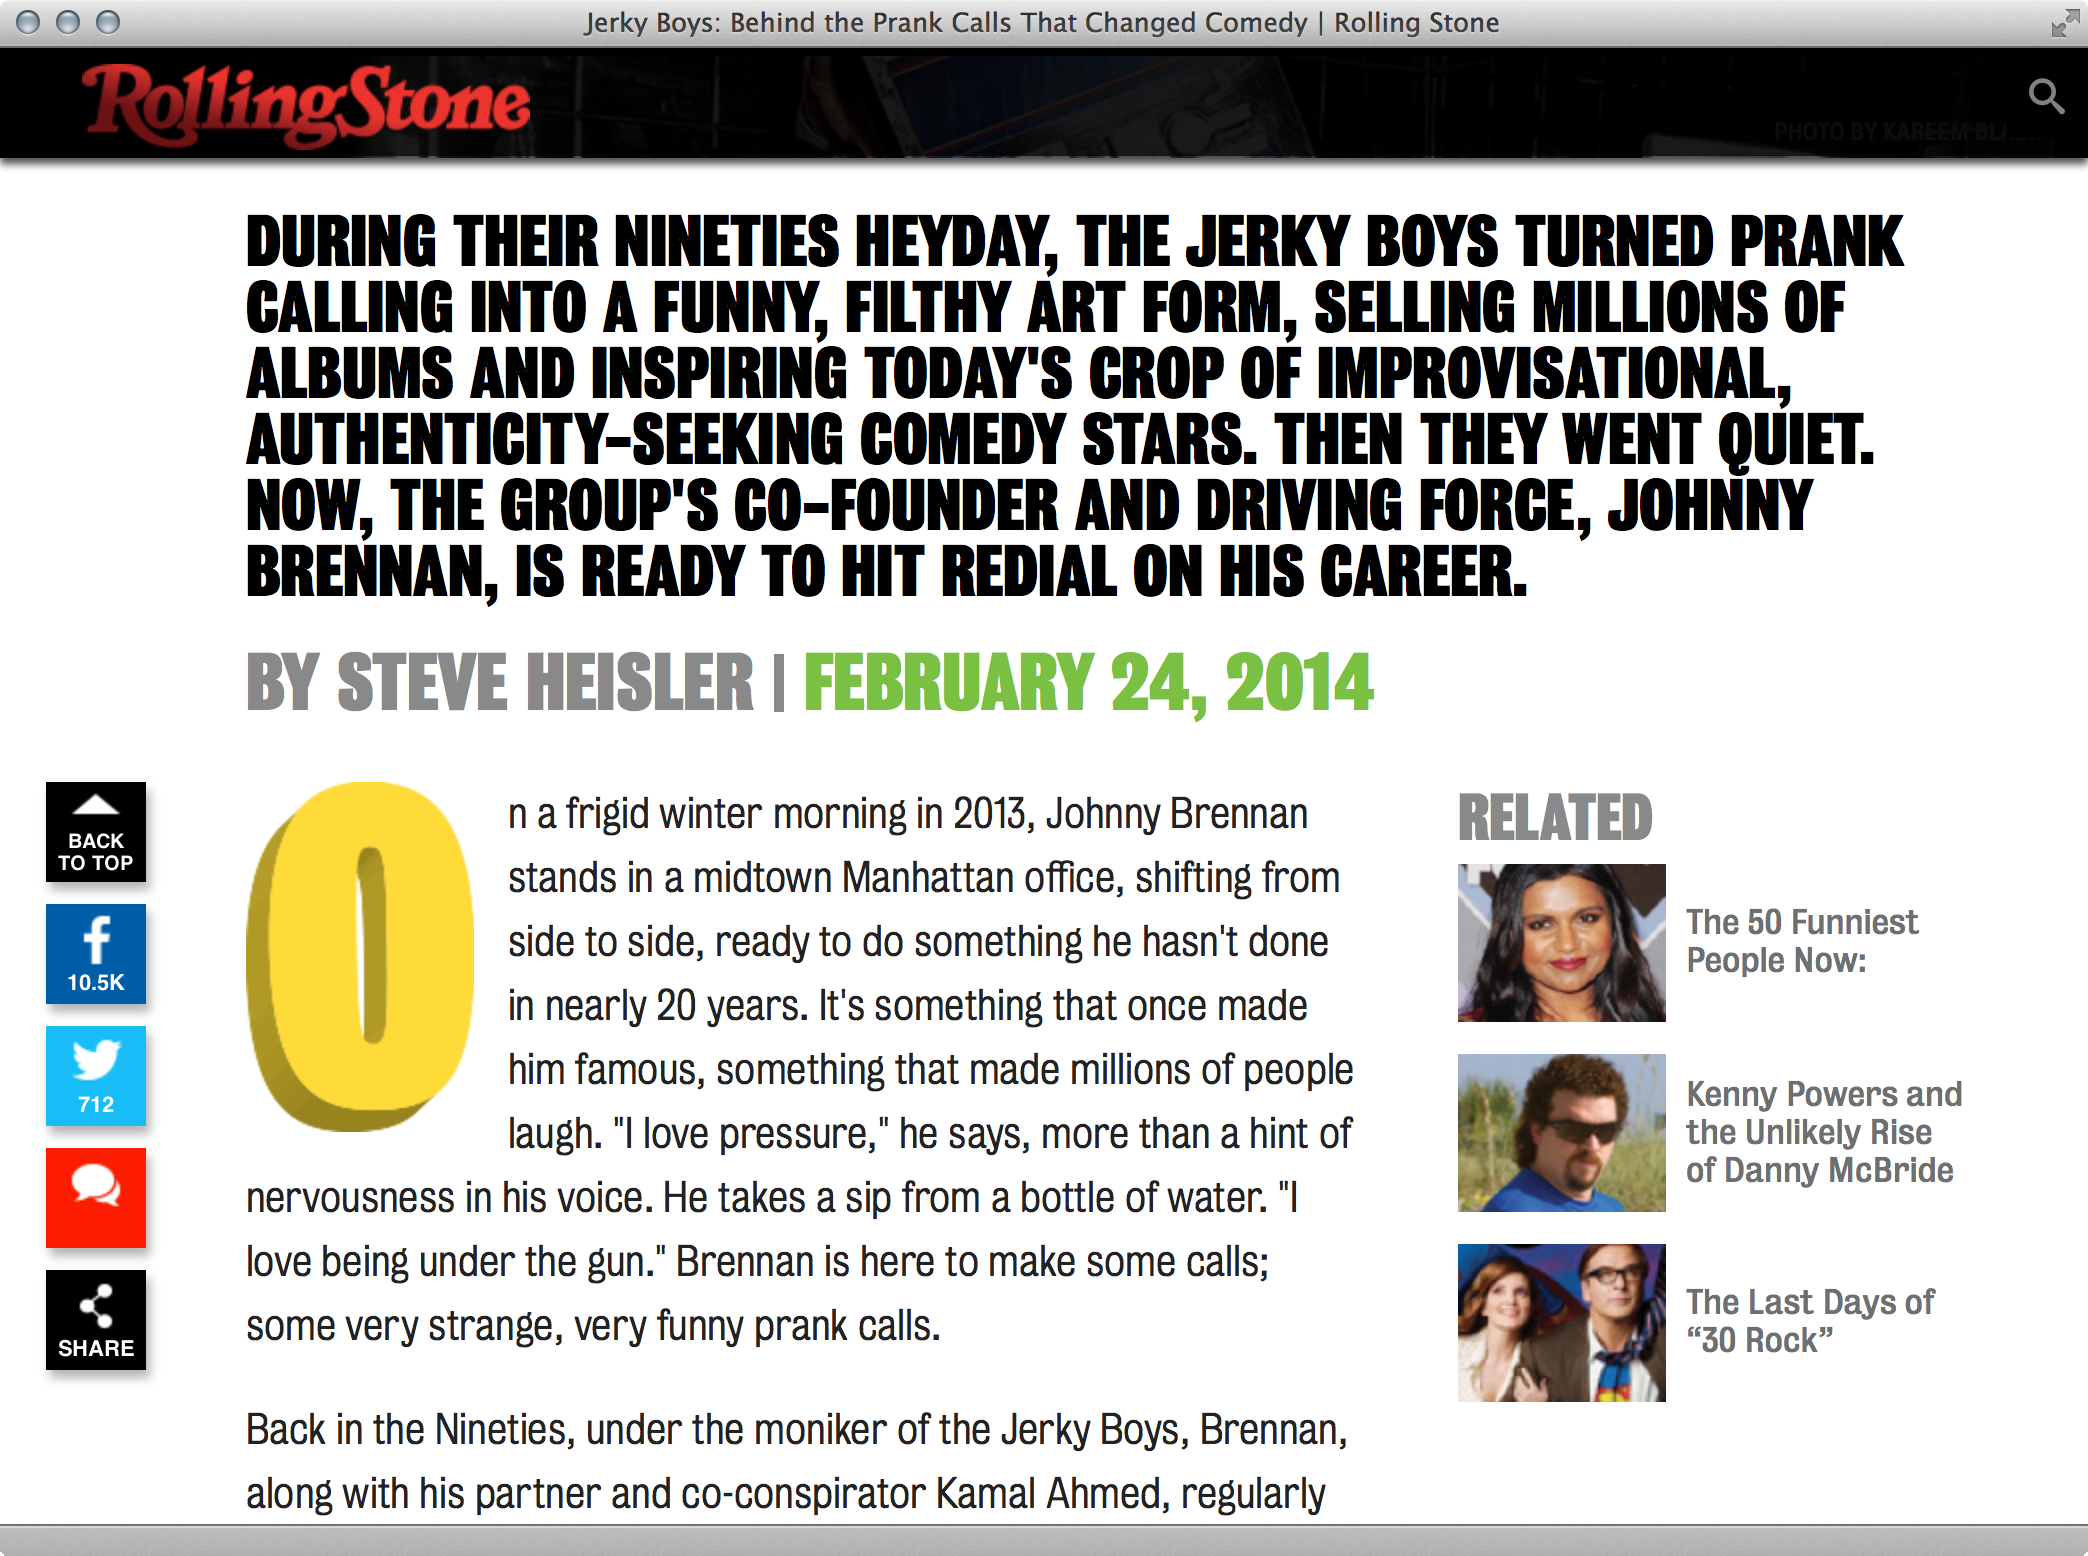The height and width of the screenshot is (1556, 2088).
Task: Open the search magnifier icon
Action: [2045, 97]
